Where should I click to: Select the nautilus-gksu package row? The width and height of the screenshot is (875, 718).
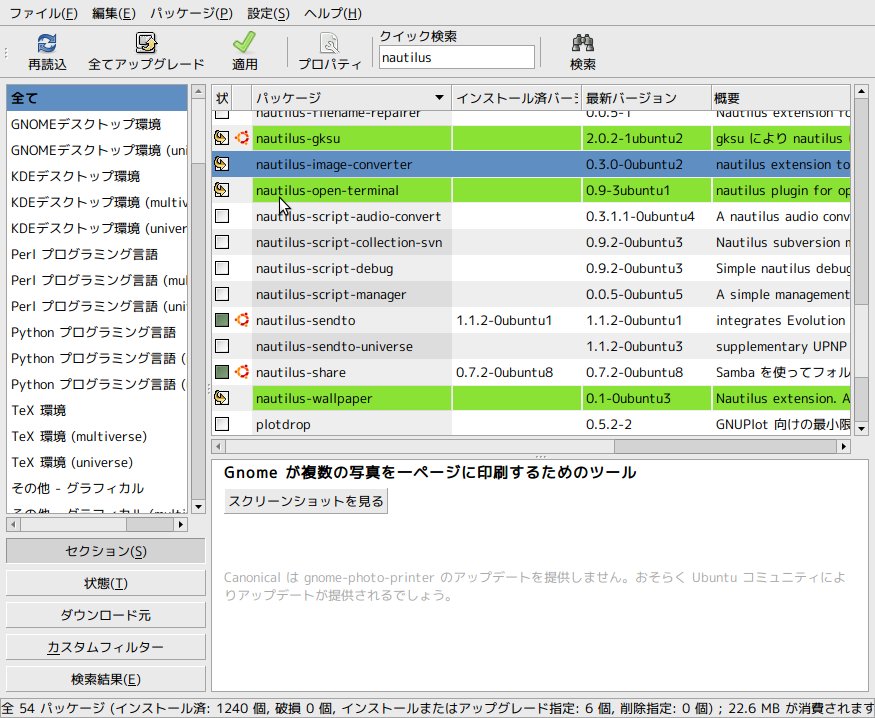[531, 138]
